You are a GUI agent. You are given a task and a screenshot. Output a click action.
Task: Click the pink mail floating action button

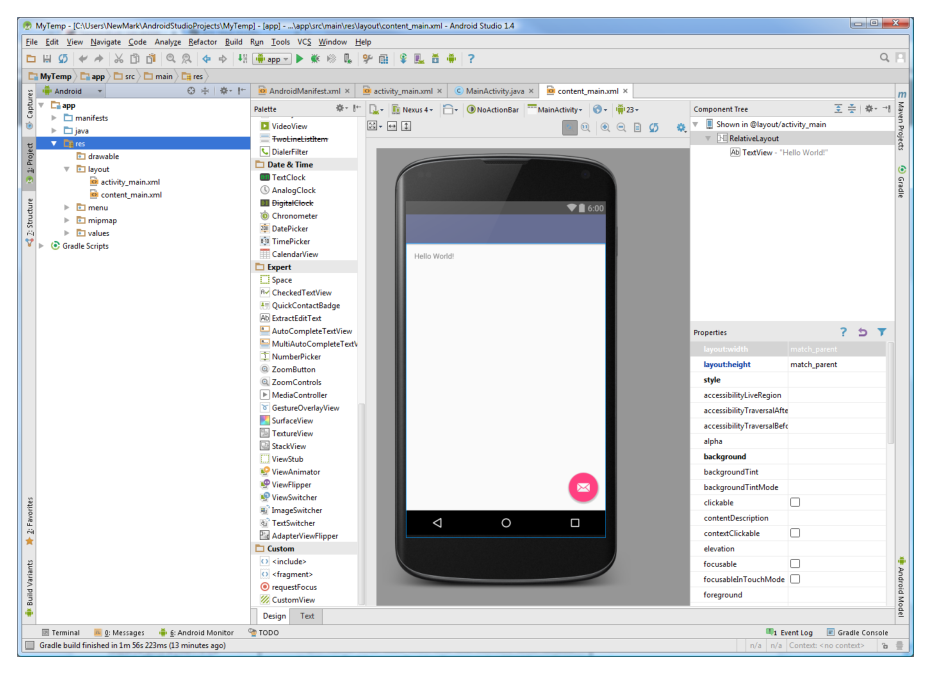pyautogui.click(x=583, y=487)
